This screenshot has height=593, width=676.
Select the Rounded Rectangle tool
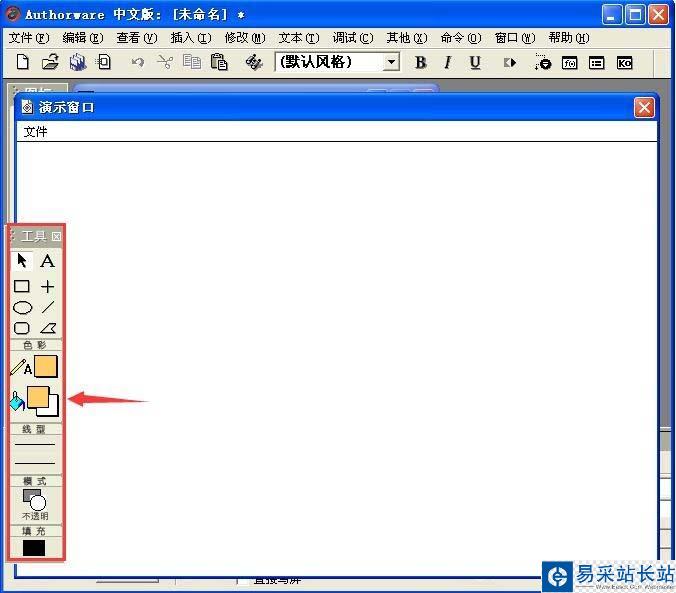click(x=22, y=328)
